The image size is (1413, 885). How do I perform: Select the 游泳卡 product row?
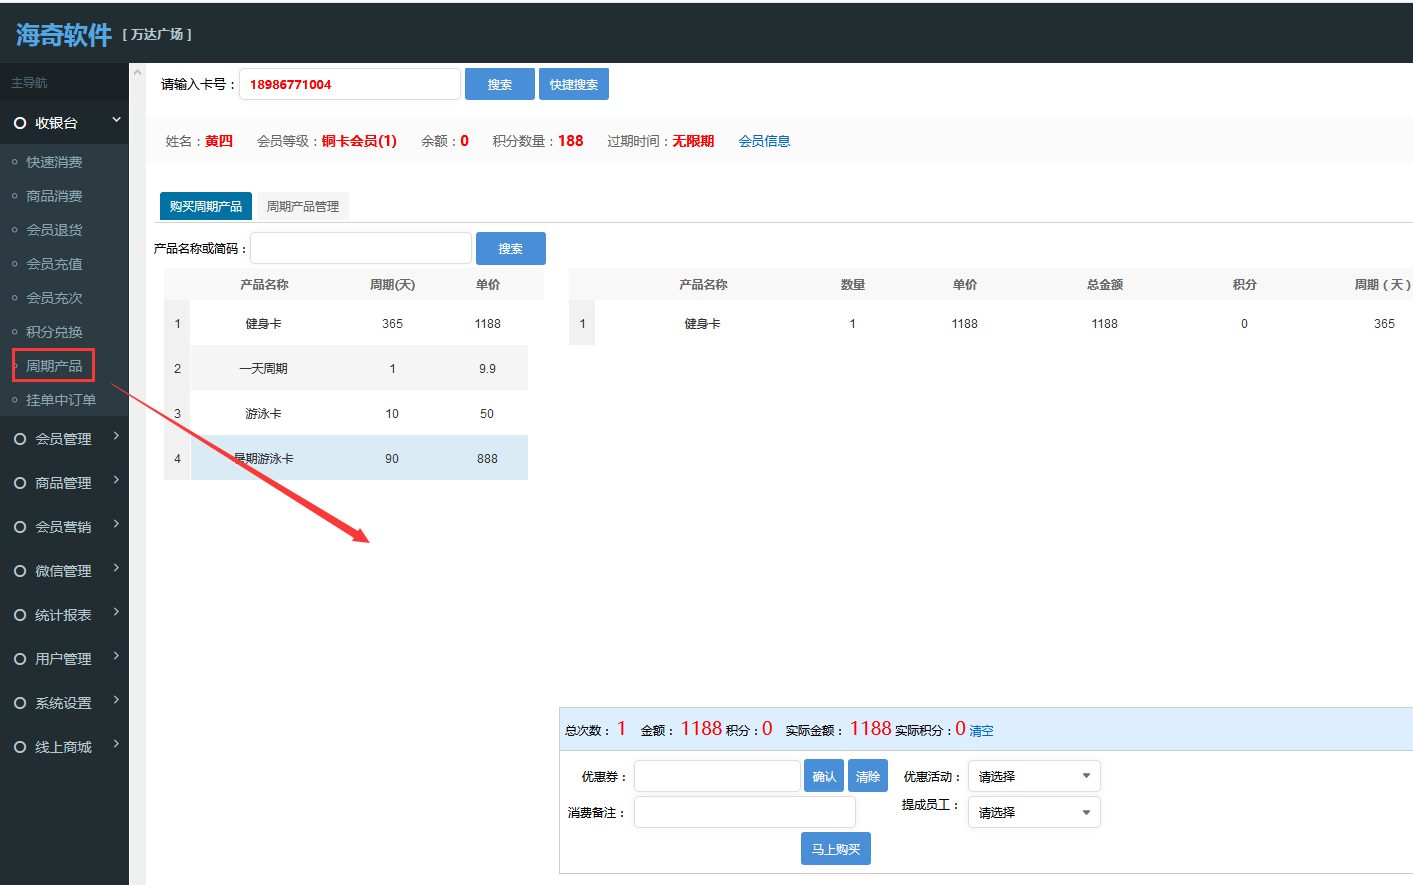click(x=345, y=413)
